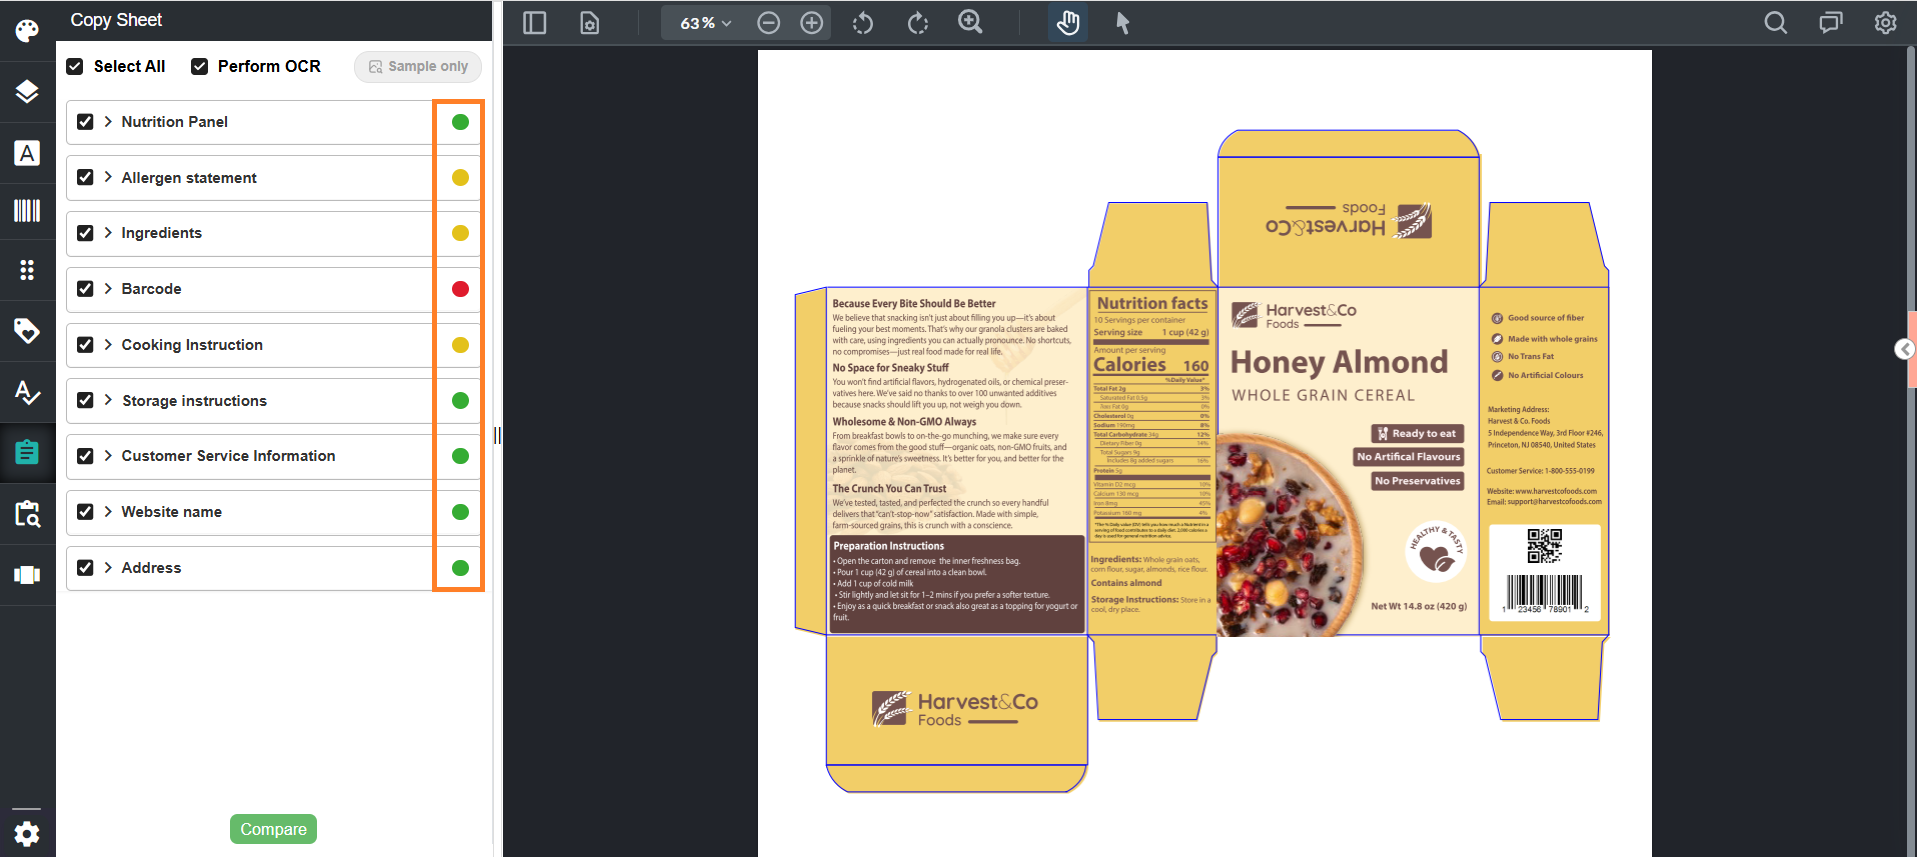Click the zoom out minus icon
The image size is (1917, 857).
pos(768,22)
